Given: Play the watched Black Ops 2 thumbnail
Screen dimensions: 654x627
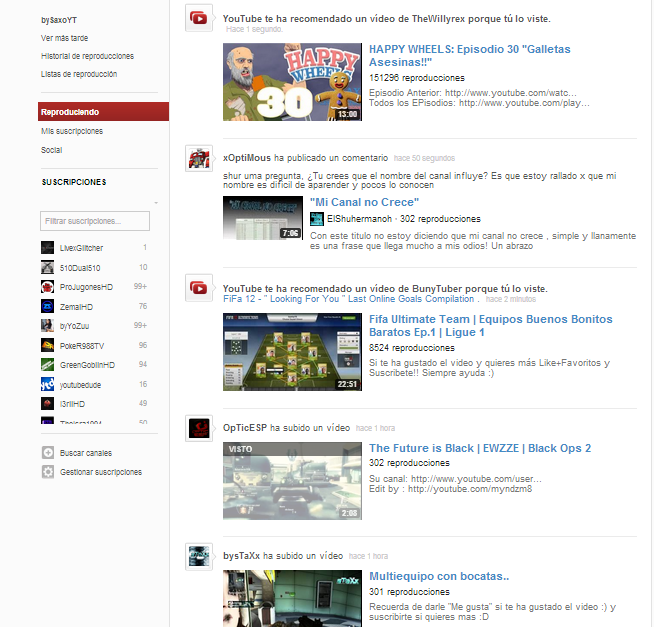Looking at the screenshot, I should click(292, 481).
